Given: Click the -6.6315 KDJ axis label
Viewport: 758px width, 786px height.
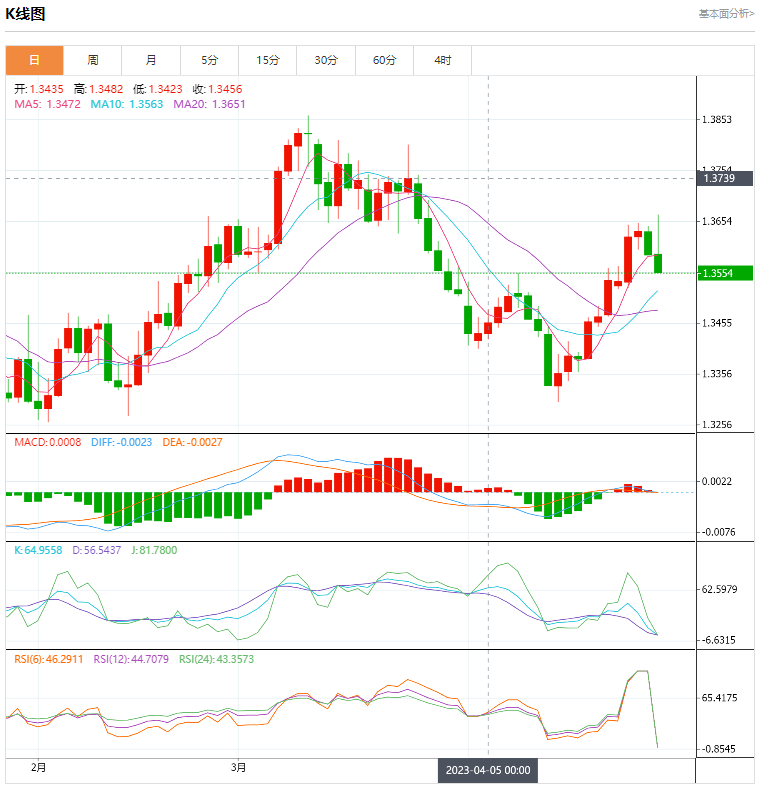Looking at the screenshot, I should [x=718, y=640].
